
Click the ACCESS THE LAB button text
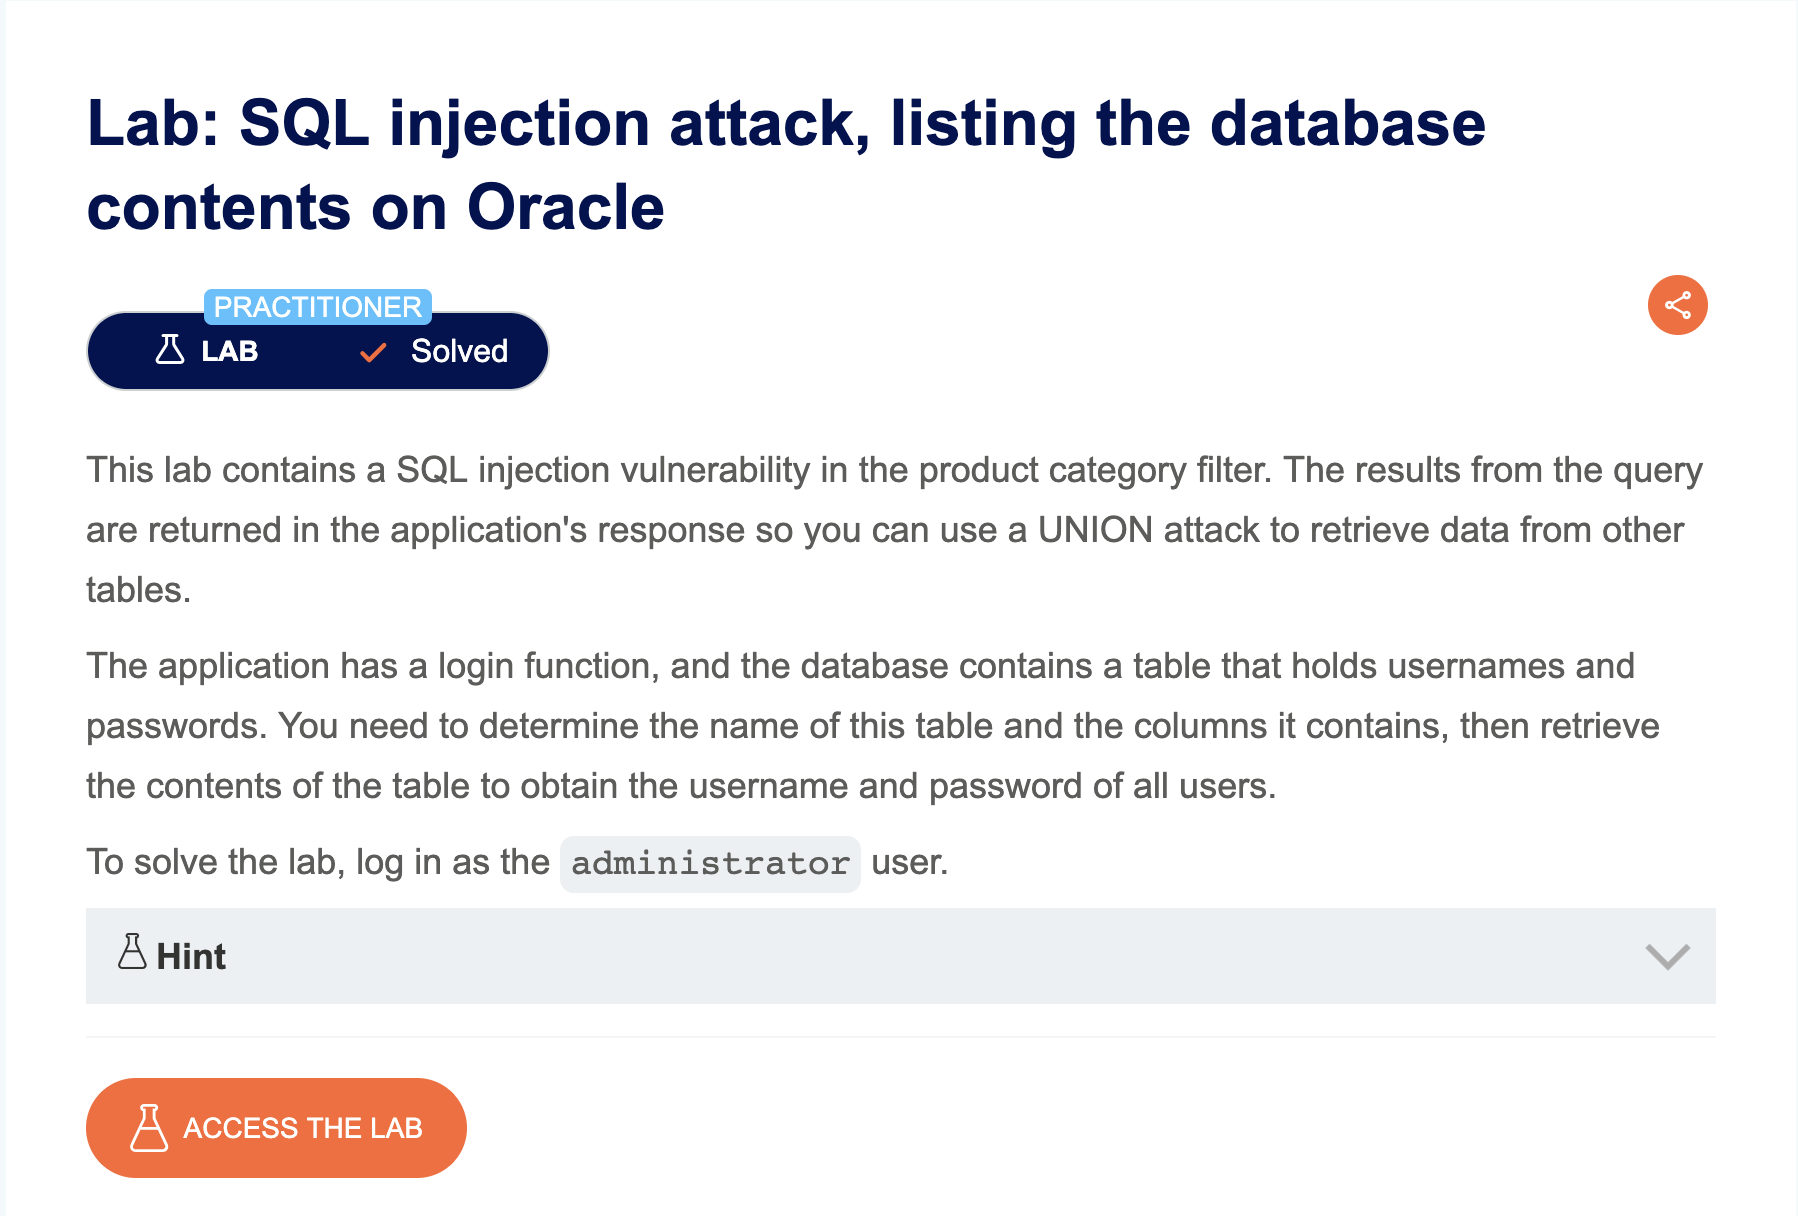(x=303, y=1128)
